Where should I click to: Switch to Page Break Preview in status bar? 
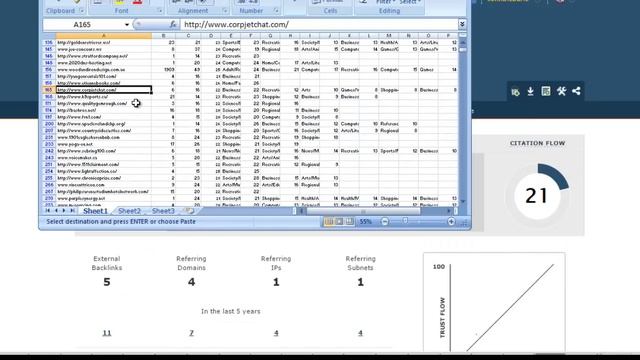[349, 222]
